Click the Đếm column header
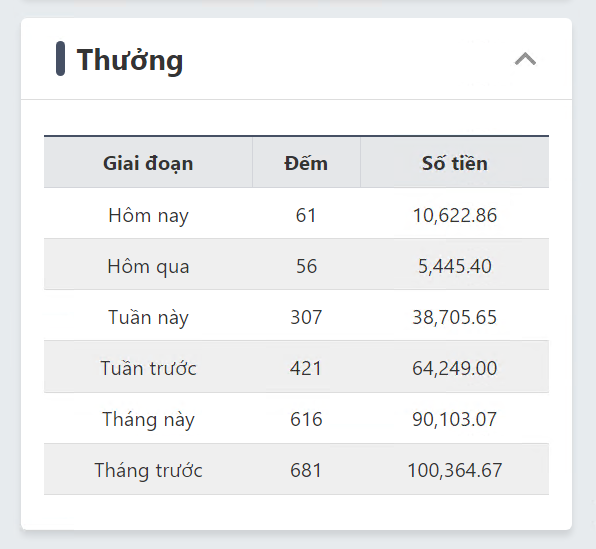The image size is (596, 549). (306, 163)
